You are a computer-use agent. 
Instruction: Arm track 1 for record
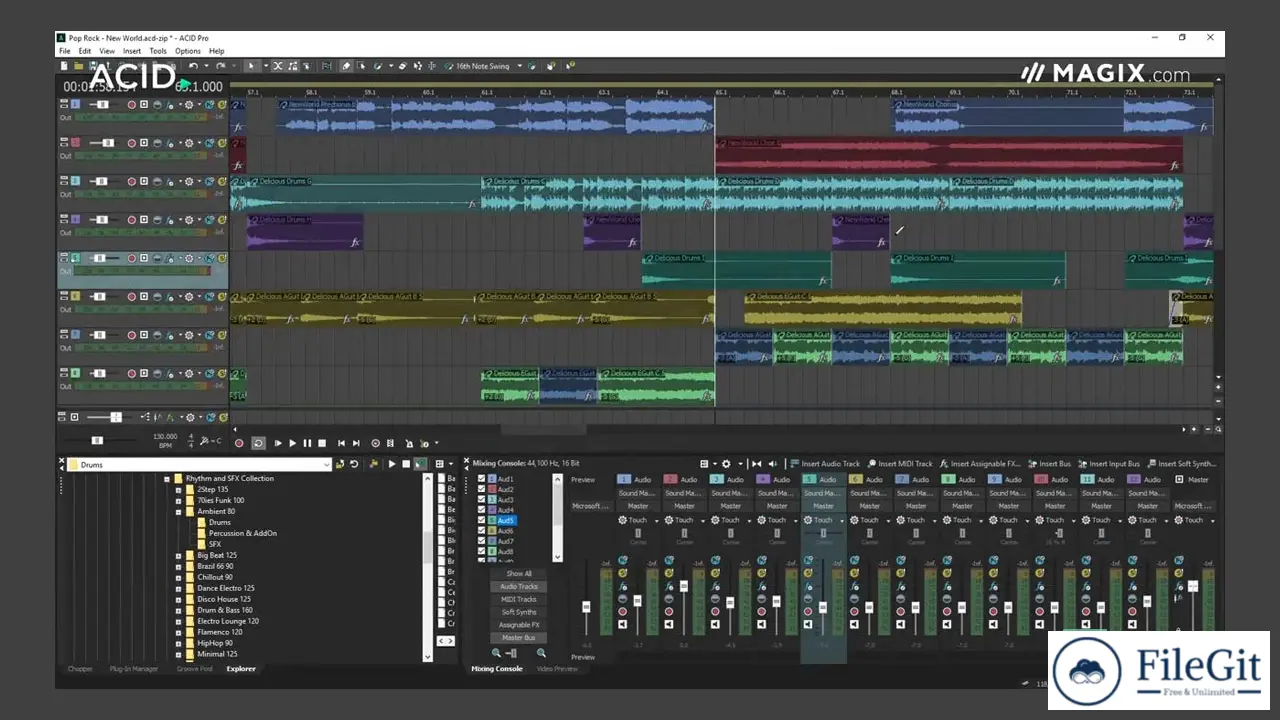(x=131, y=105)
